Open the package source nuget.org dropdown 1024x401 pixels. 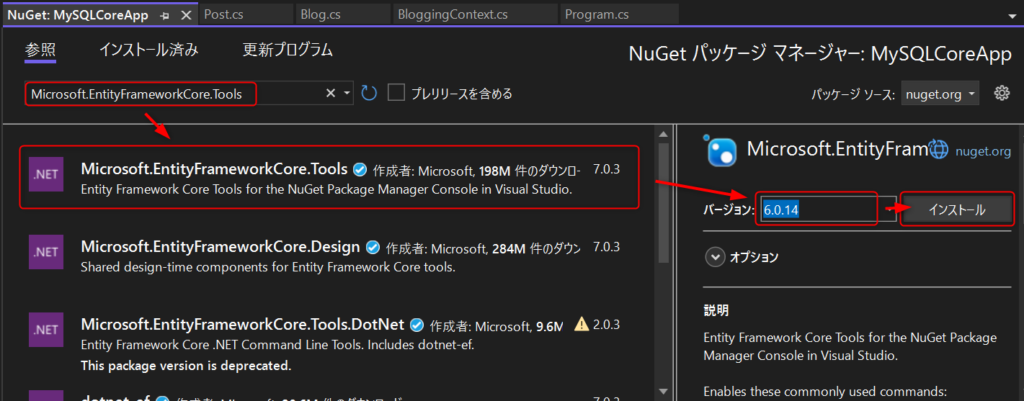coord(940,95)
